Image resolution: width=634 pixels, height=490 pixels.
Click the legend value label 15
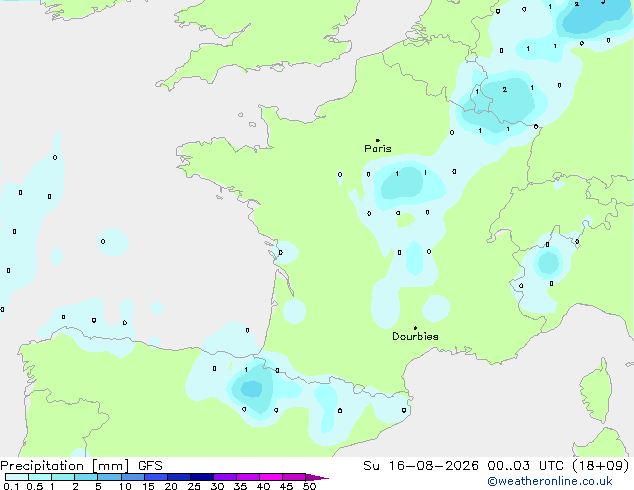click(148, 486)
